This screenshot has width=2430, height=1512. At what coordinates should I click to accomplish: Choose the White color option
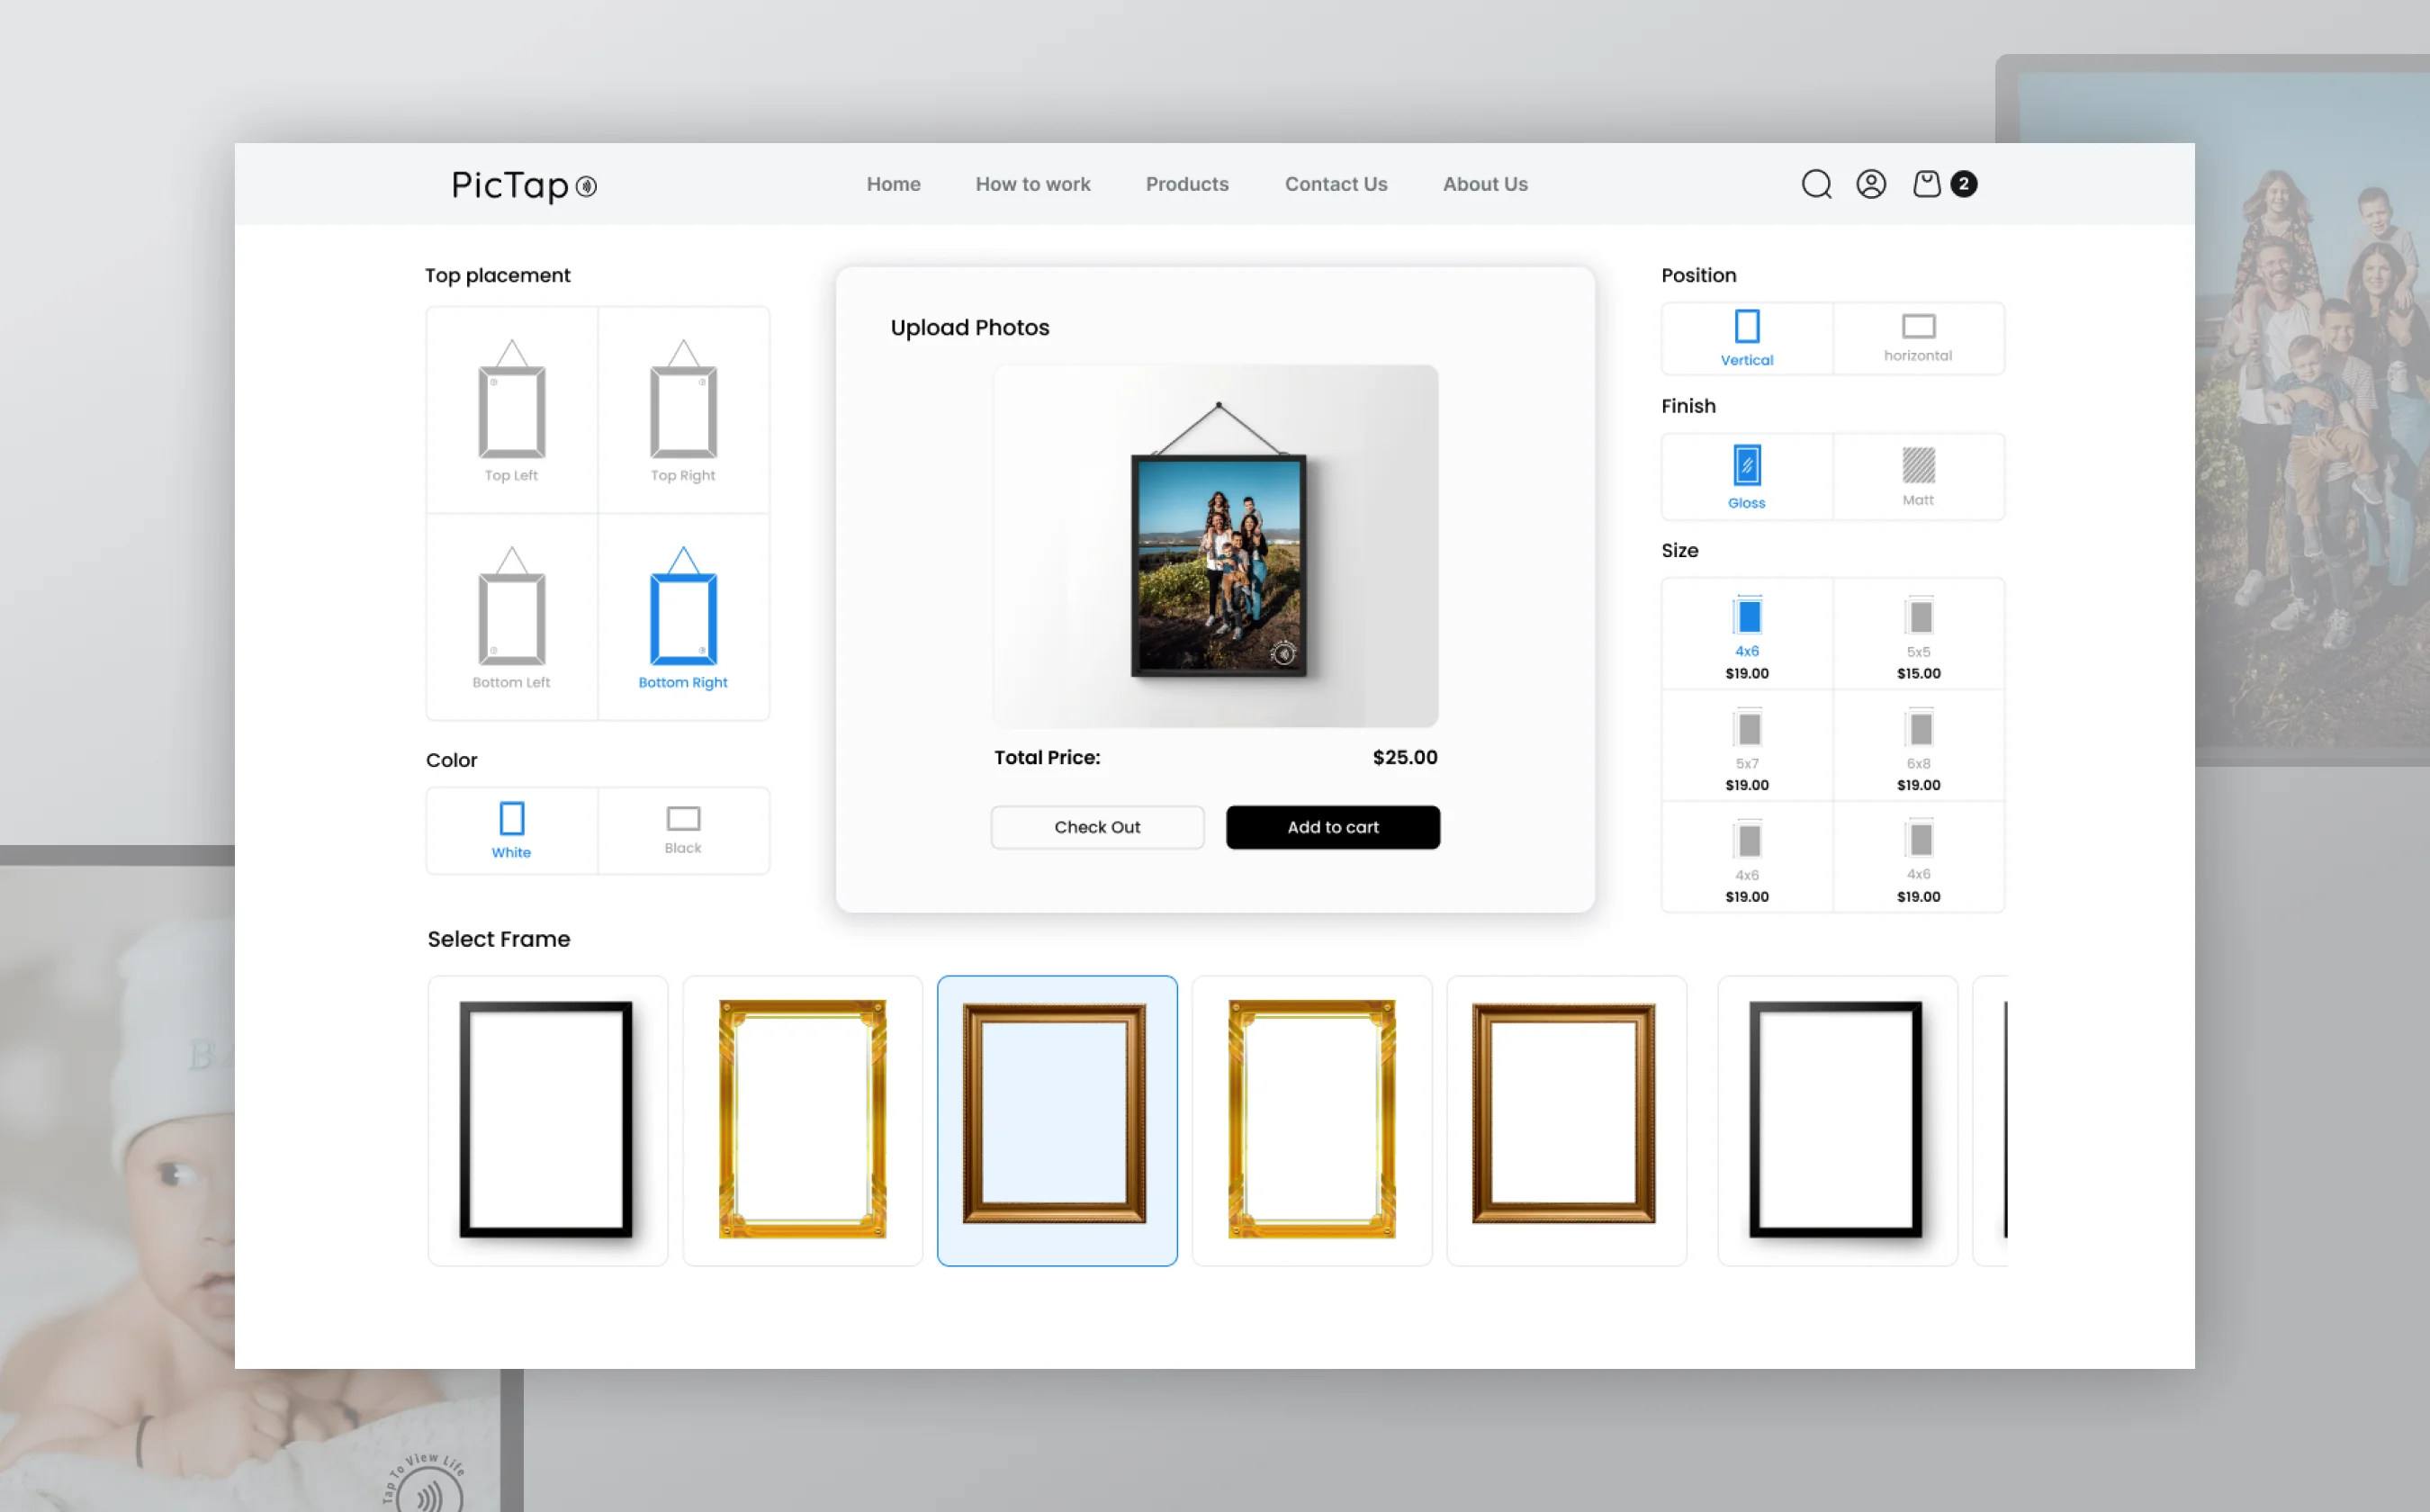pos(512,830)
